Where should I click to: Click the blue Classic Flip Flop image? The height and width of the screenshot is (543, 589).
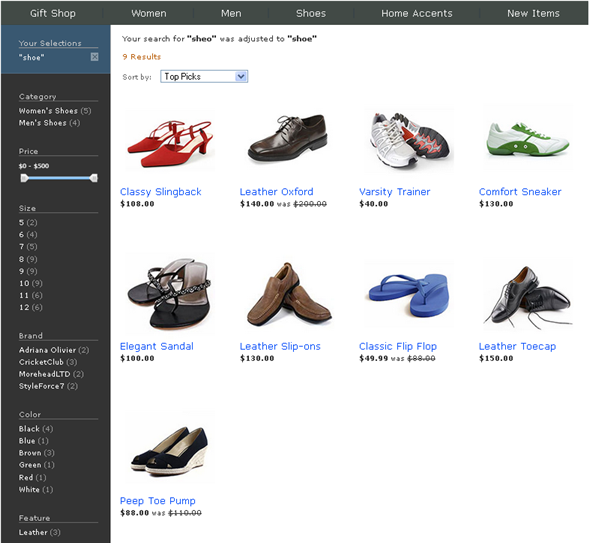coord(409,294)
